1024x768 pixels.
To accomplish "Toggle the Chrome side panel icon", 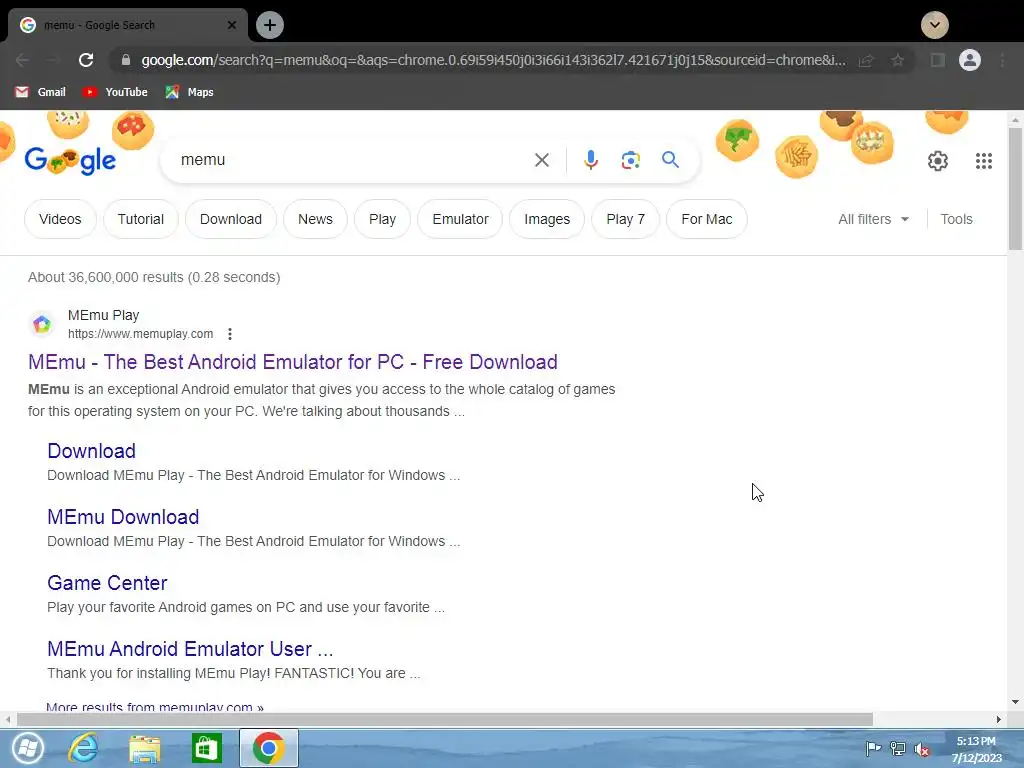I will point(938,60).
